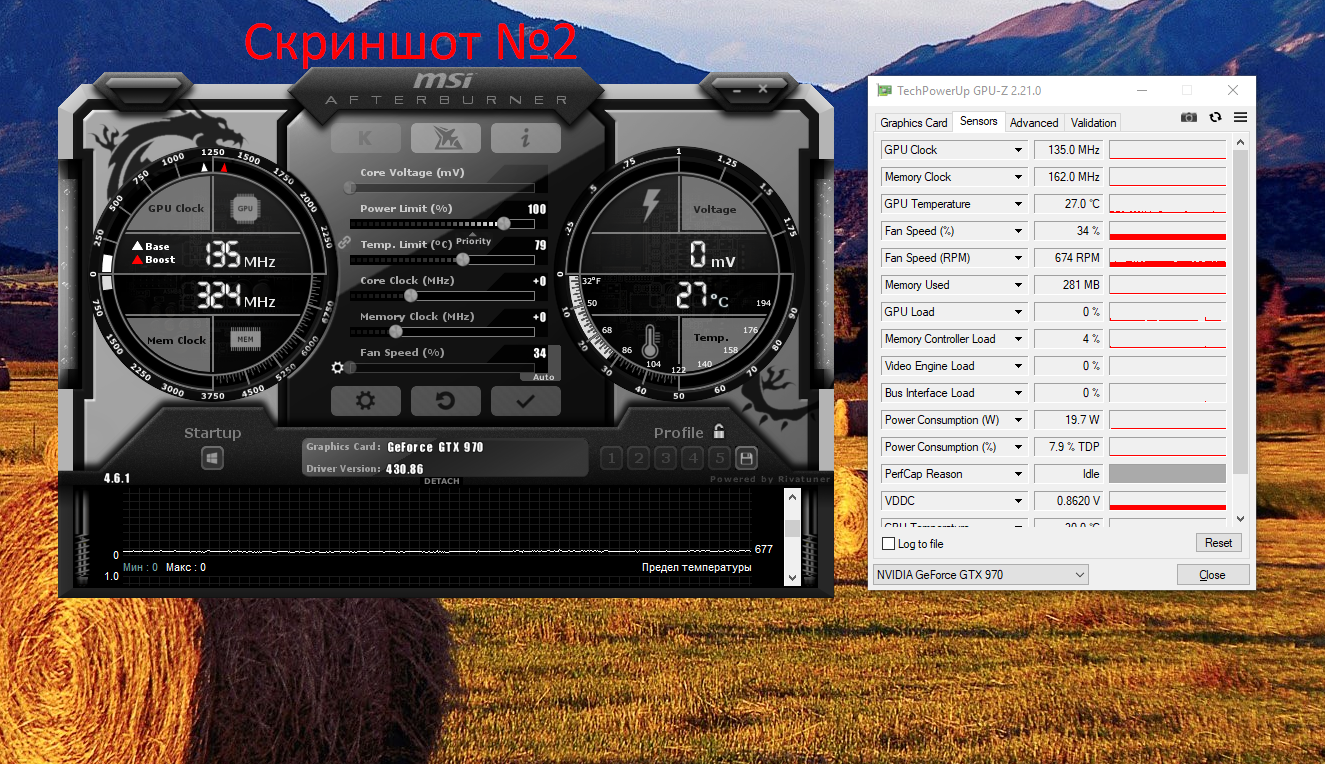Open the PerfCap Reason dropdown
Viewport: 1325px width, 764px height.
[x=1019, y=474]
